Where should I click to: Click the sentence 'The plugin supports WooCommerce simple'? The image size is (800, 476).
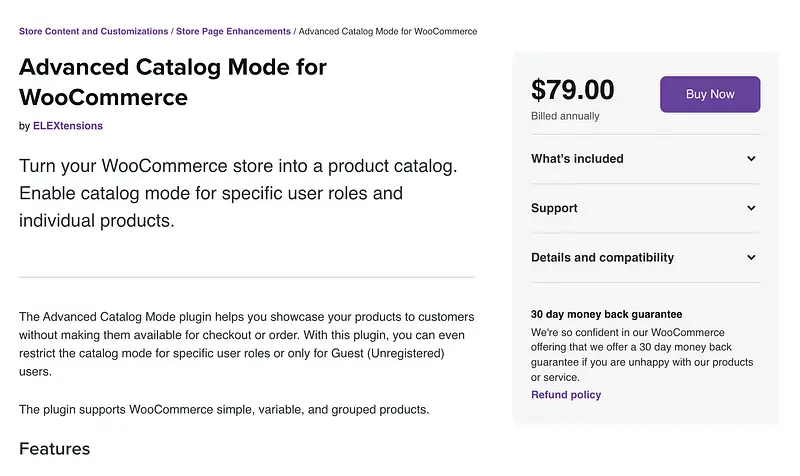[x=224, y=410]
